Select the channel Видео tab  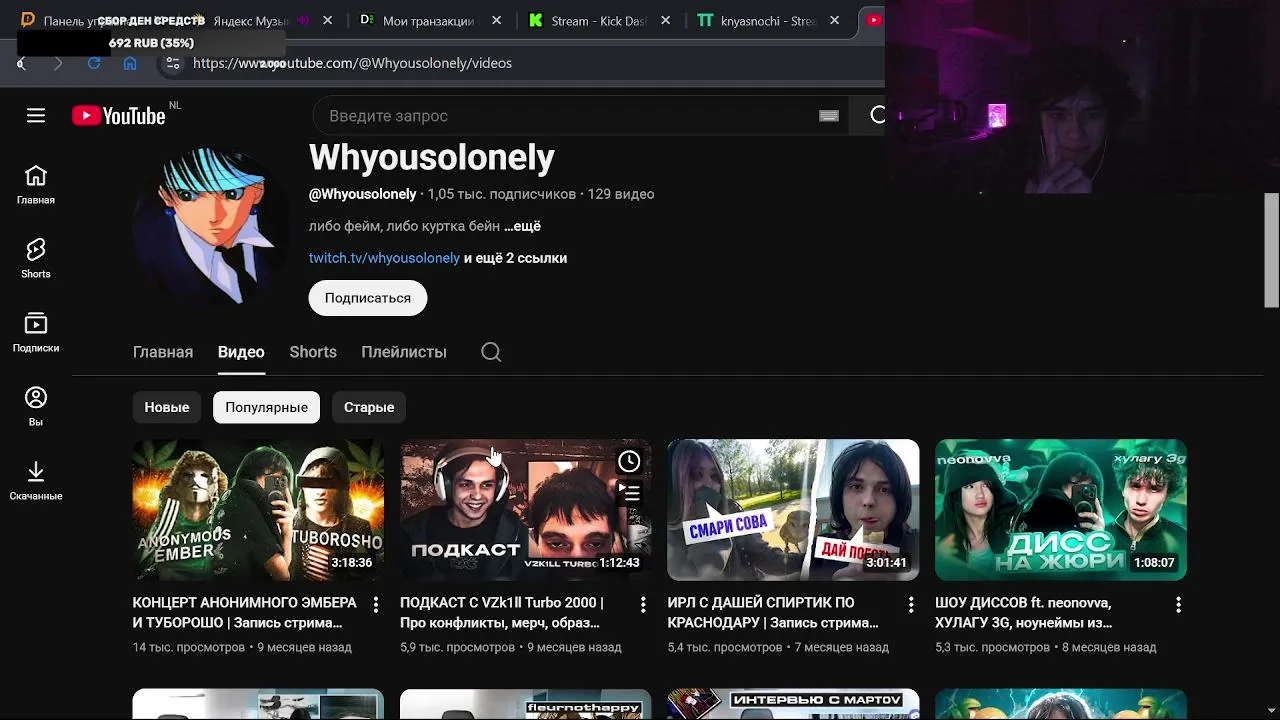(x=241, y=352)
